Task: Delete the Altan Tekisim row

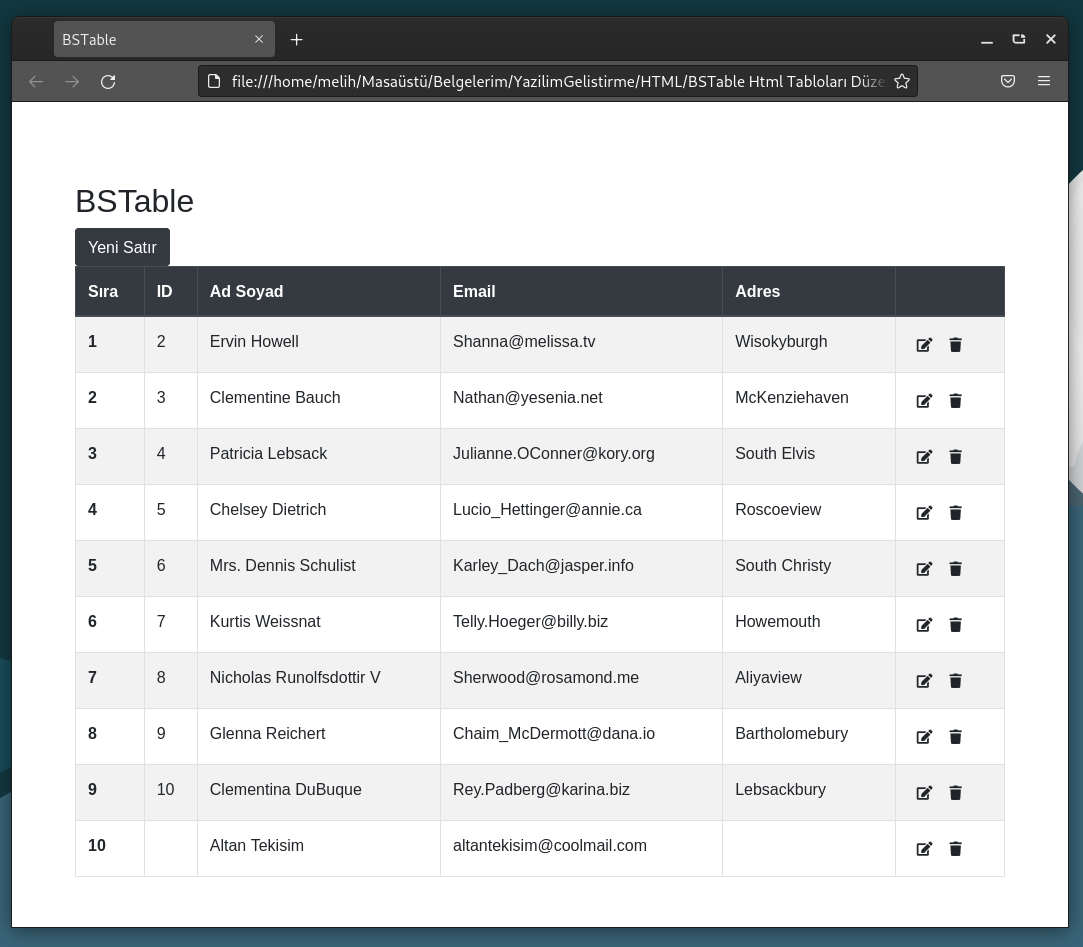Action: (955, 848)
